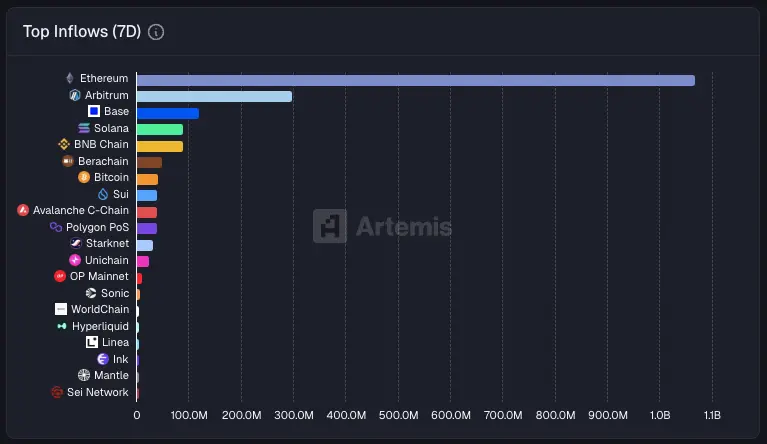Image resolution: width=767 pixels, height=444 pixels.
Task: Click the OP Mainnet logo icon
Action: pos(60,276)
